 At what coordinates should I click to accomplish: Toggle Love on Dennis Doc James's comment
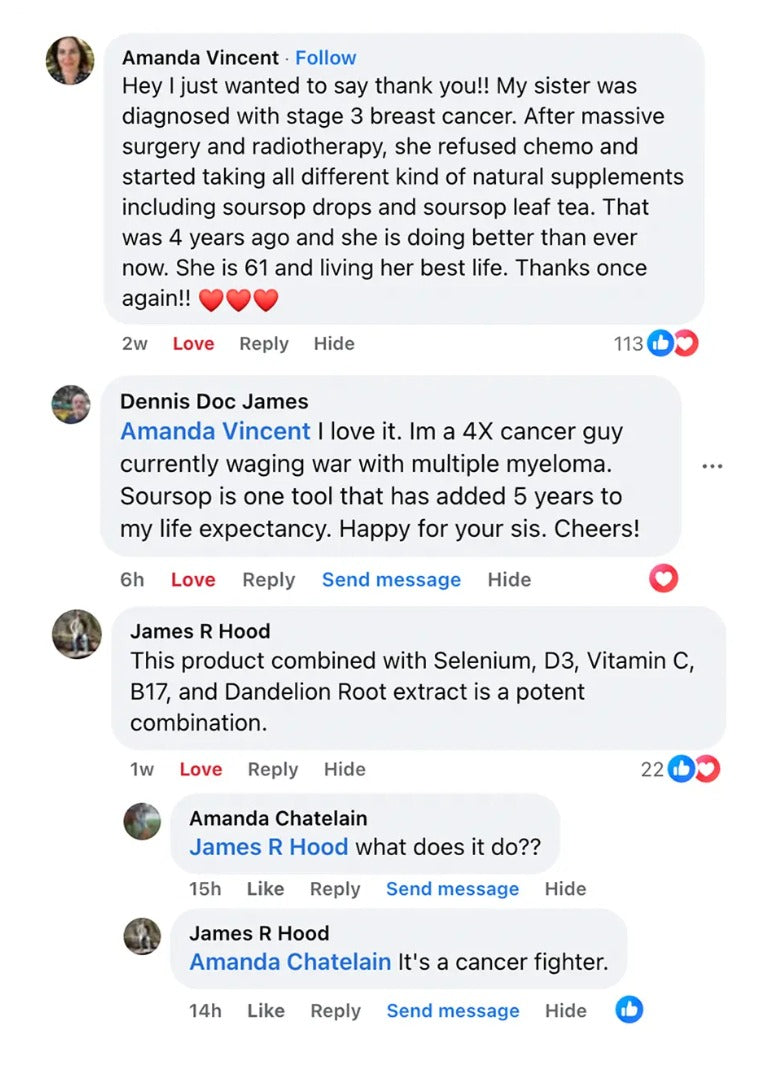click(193, 580)
